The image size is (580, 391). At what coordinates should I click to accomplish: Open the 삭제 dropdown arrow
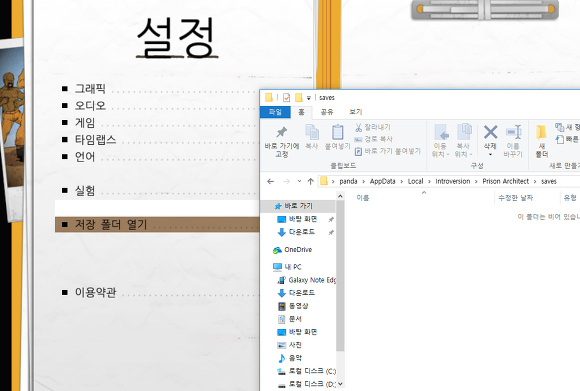pyautogui.click(x=490, y=154)
